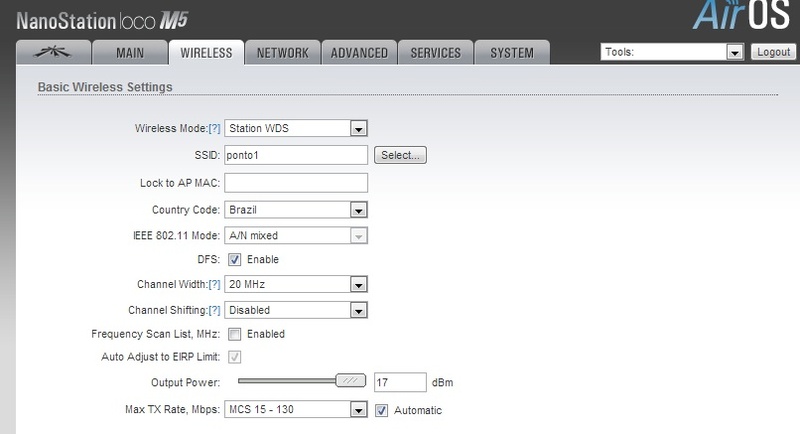The width and height of the screenshot is (800, 434).
Task: Open Wireless Mode help link
Action: tap(214, 129)
